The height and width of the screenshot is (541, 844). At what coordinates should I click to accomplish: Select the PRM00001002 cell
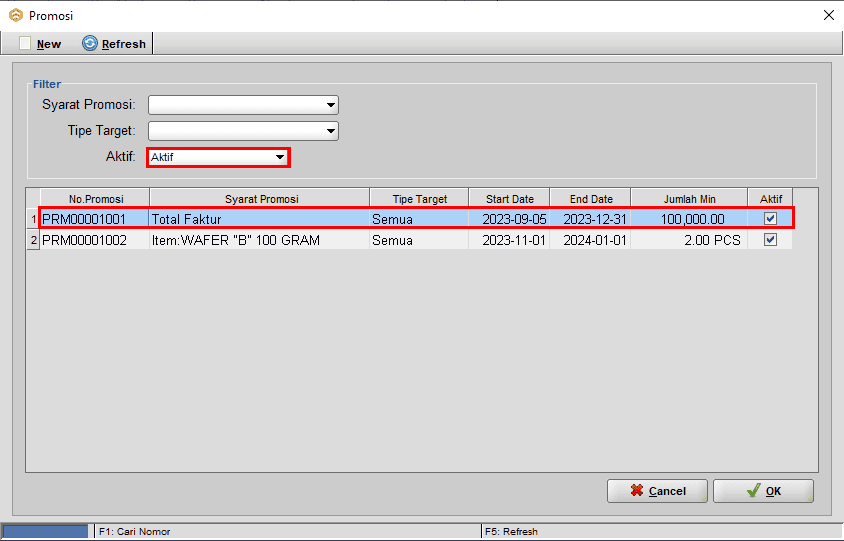point(95,240)
